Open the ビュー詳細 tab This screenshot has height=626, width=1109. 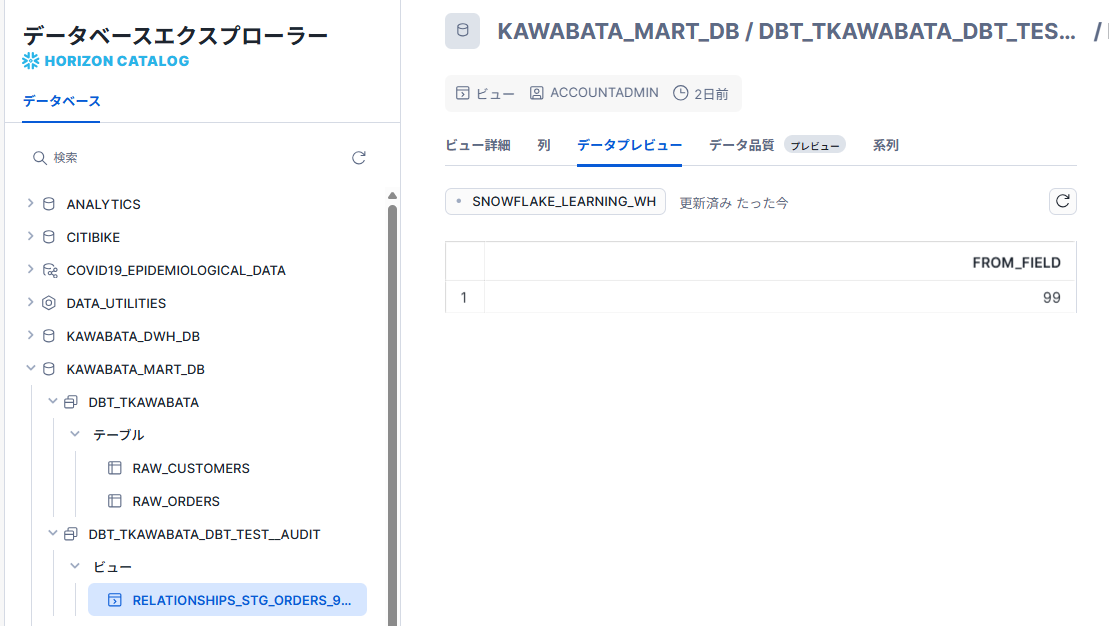click(x=477, y=145)
